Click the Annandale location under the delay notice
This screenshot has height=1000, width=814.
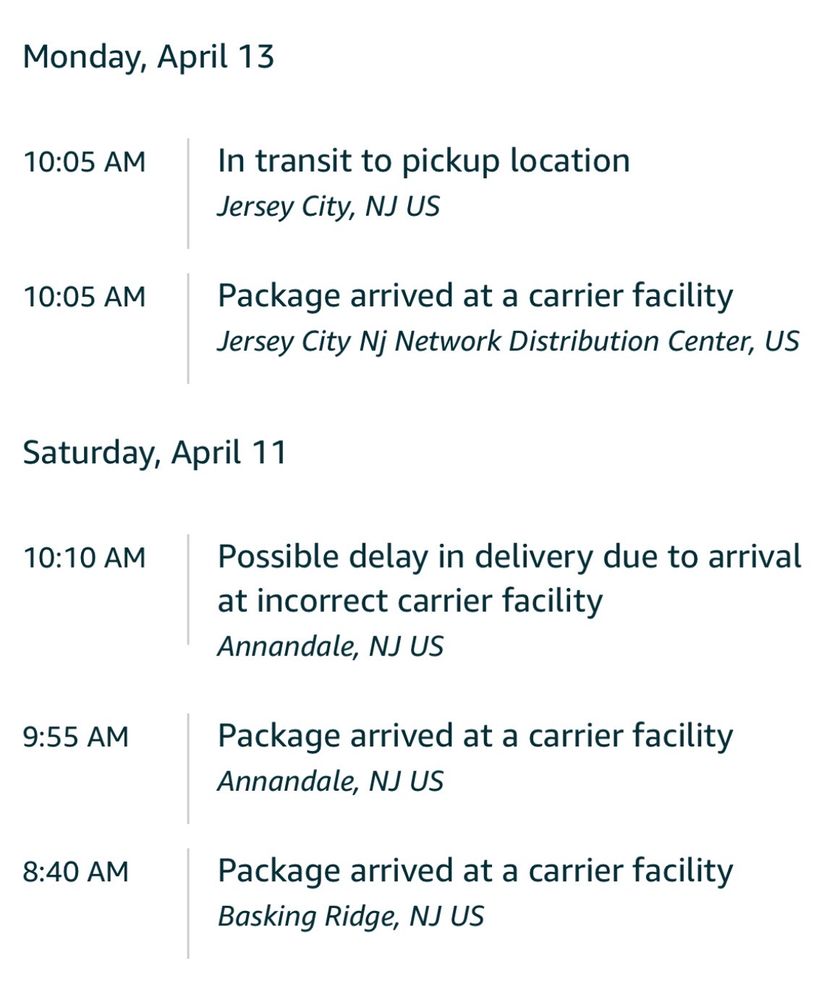coord(330,646)
